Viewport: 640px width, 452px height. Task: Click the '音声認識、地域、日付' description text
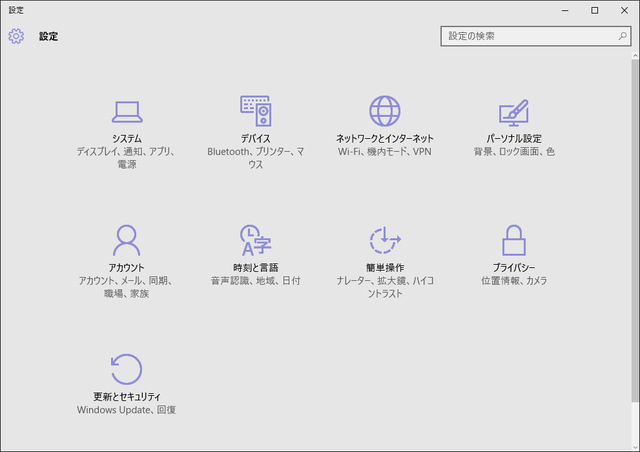pyautogui.click(x=256, y=281)
